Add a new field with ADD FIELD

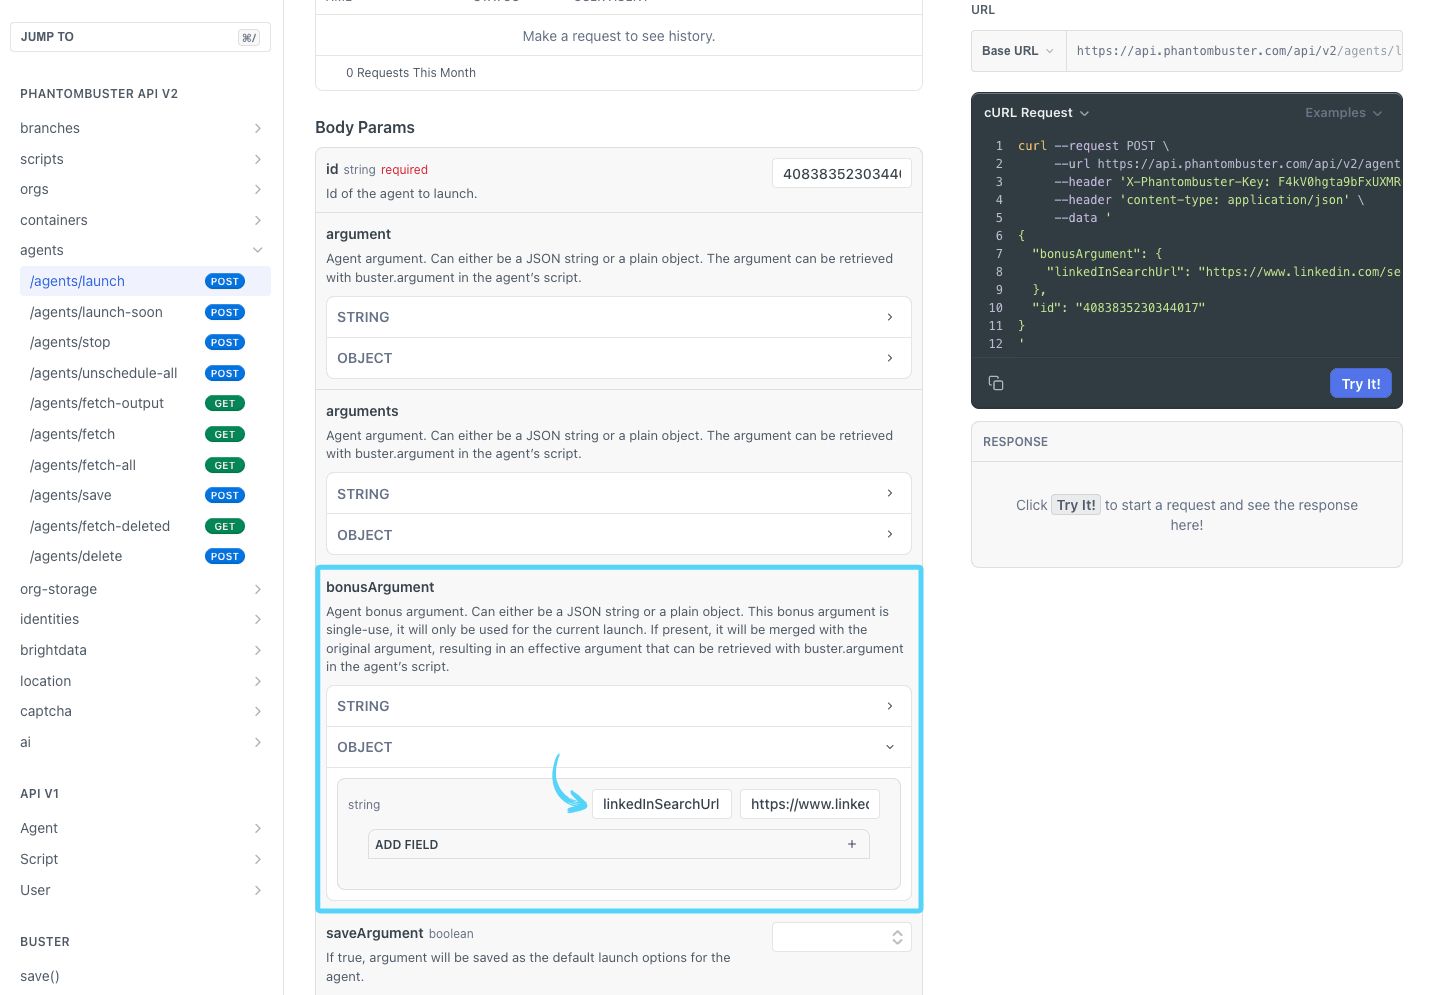[x=618, y=844]
